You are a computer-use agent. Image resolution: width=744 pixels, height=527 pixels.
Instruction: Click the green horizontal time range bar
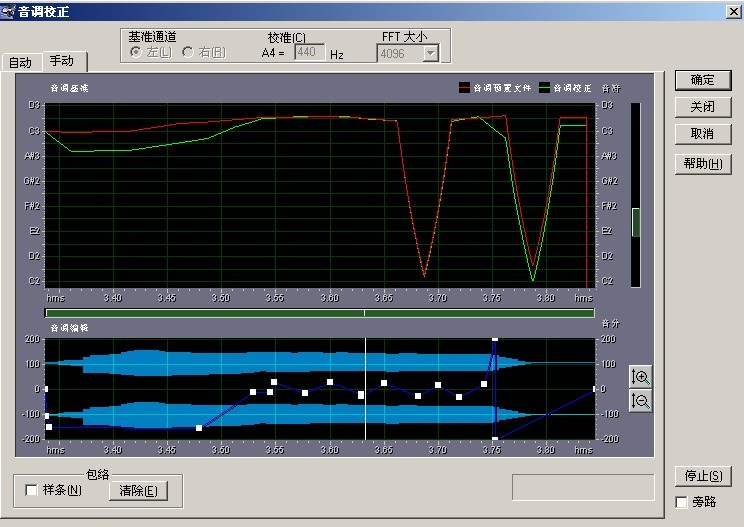click(x=320, y=313)
